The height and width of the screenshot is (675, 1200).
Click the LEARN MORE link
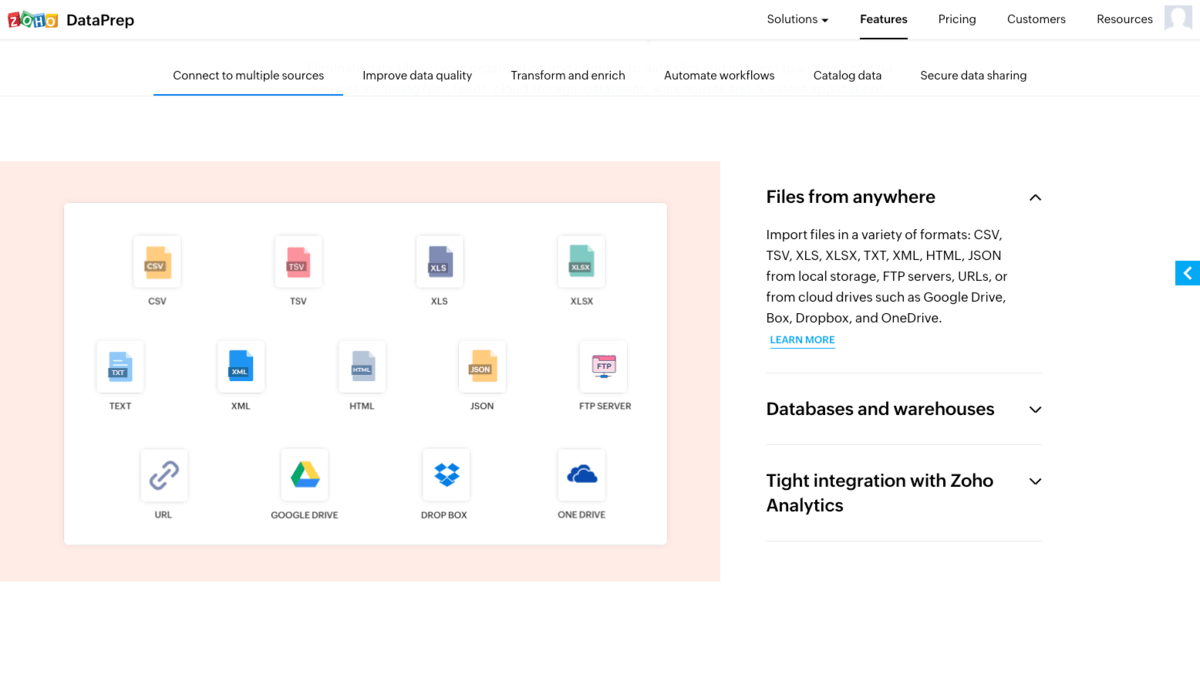pyautogui.click(x=802, y=340)
